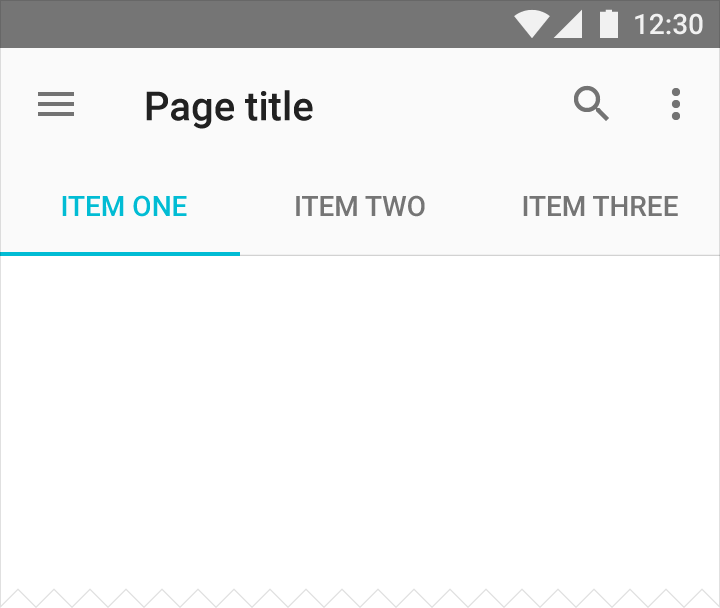Click the Page title text
Viewport: 720px width, 608px height.
click(229, 107)
